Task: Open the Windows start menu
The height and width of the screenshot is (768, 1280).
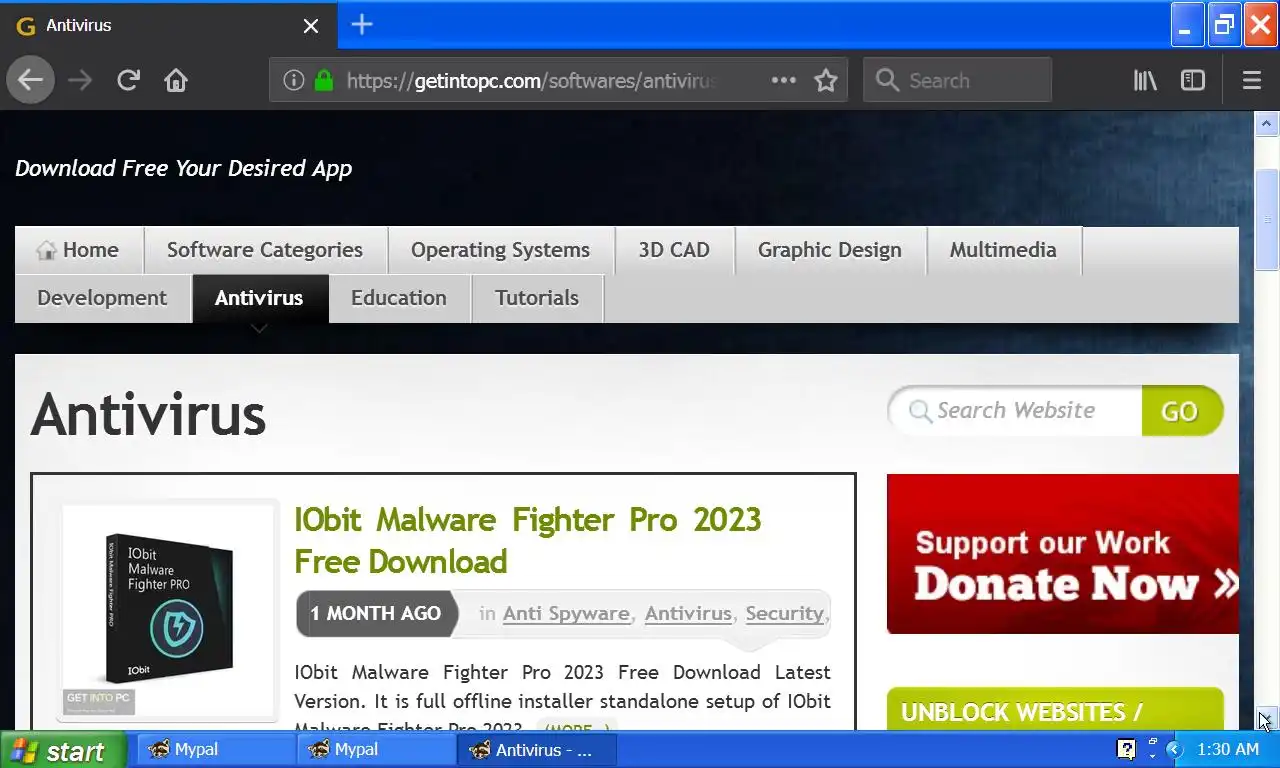Action: tap(63, 750)
